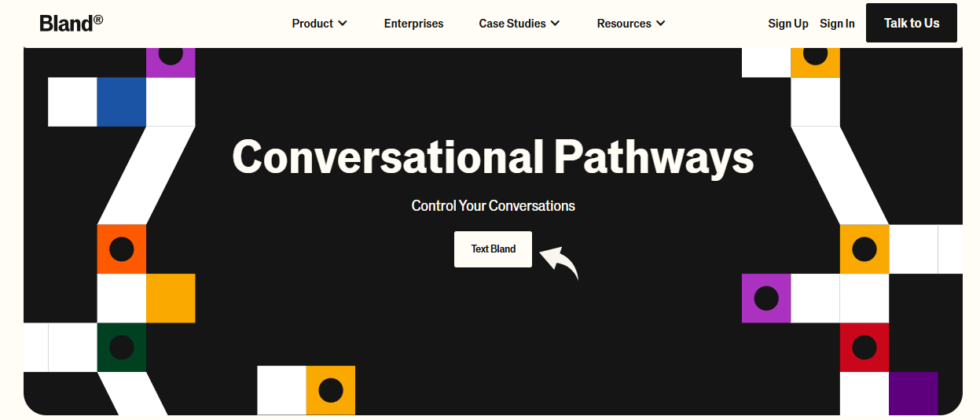Click the Conversational Pathways heading
This screenshot has height=420, width=980.
click(492, 156)
